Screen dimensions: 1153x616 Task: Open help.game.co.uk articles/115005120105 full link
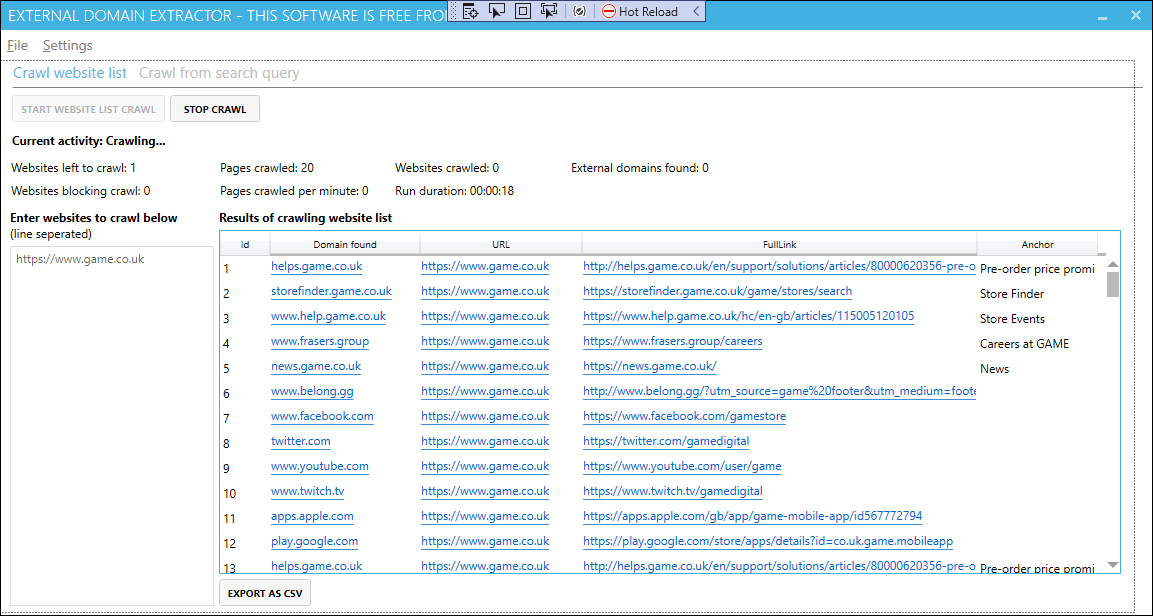click(749, 316)
